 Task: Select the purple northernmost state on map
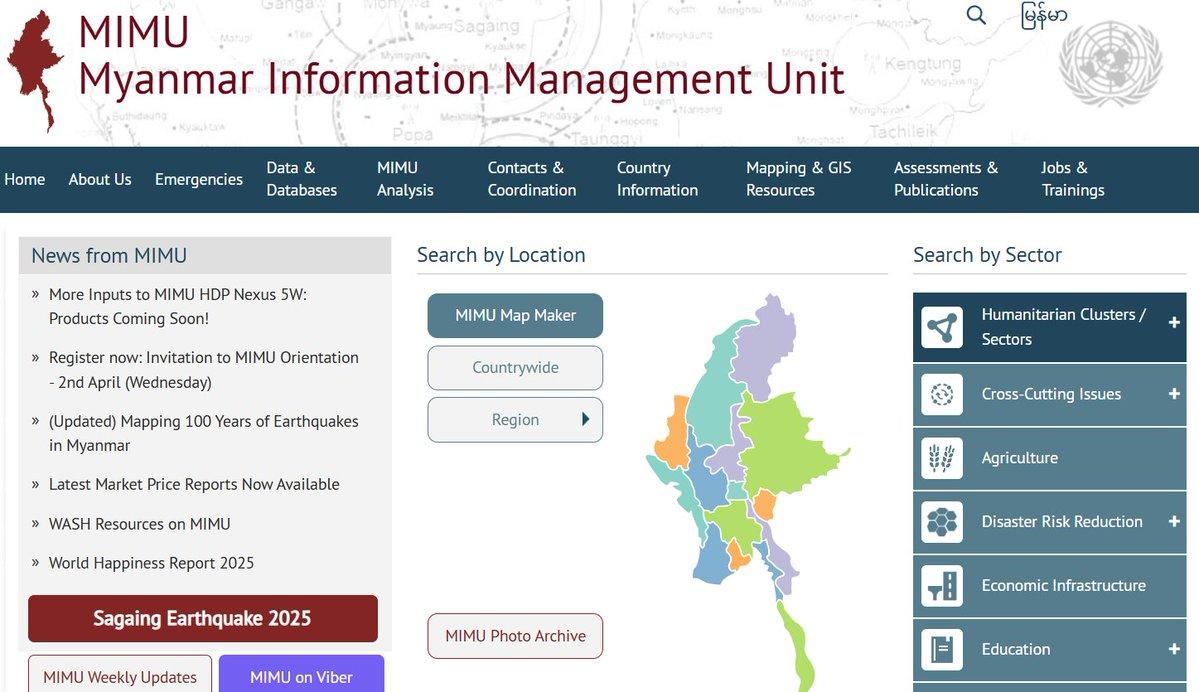(765, 344)
